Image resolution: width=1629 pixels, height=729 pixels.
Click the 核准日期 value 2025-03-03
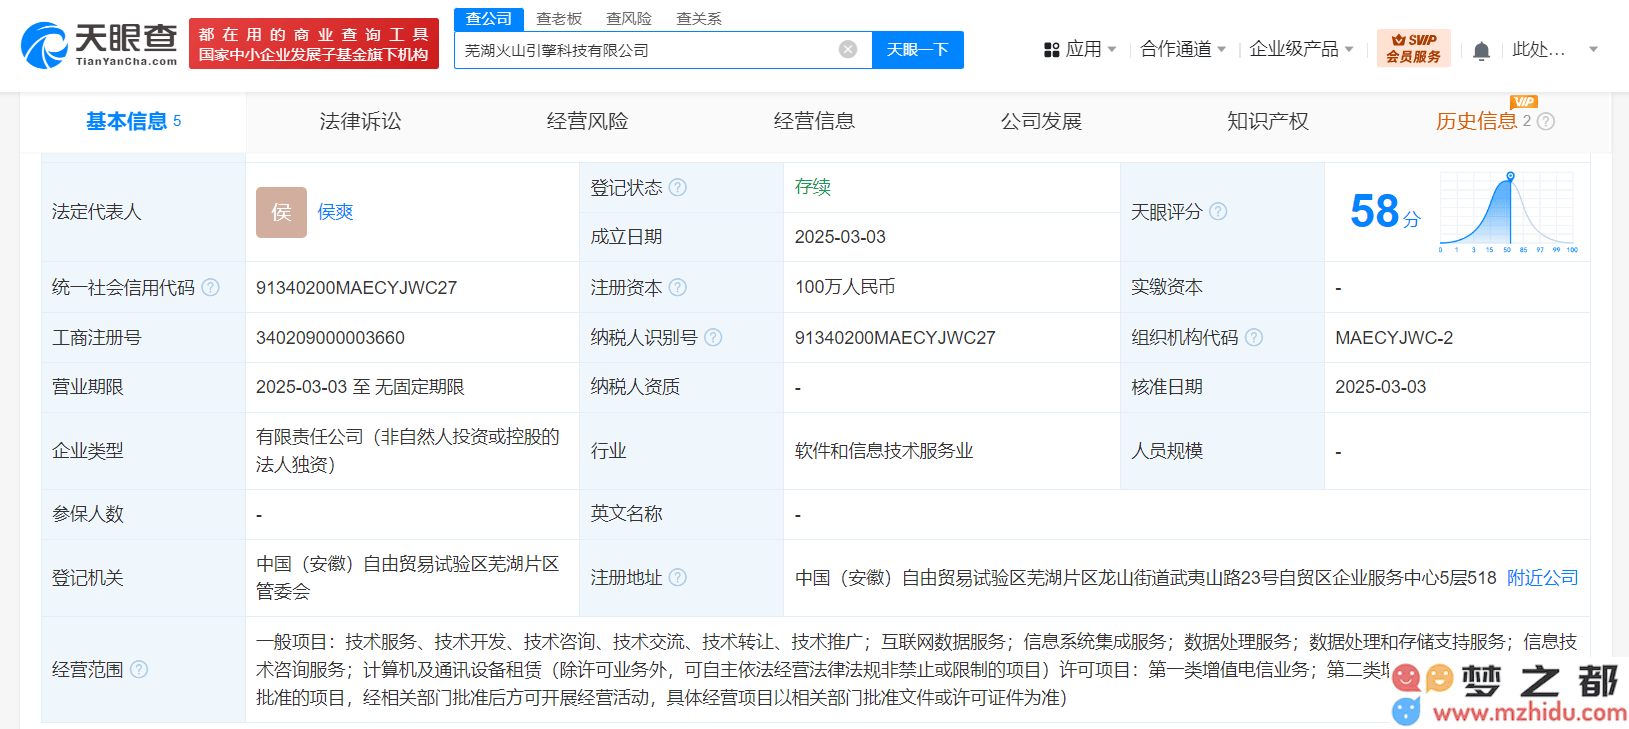pyautogui.click(x=1380, y=387)
